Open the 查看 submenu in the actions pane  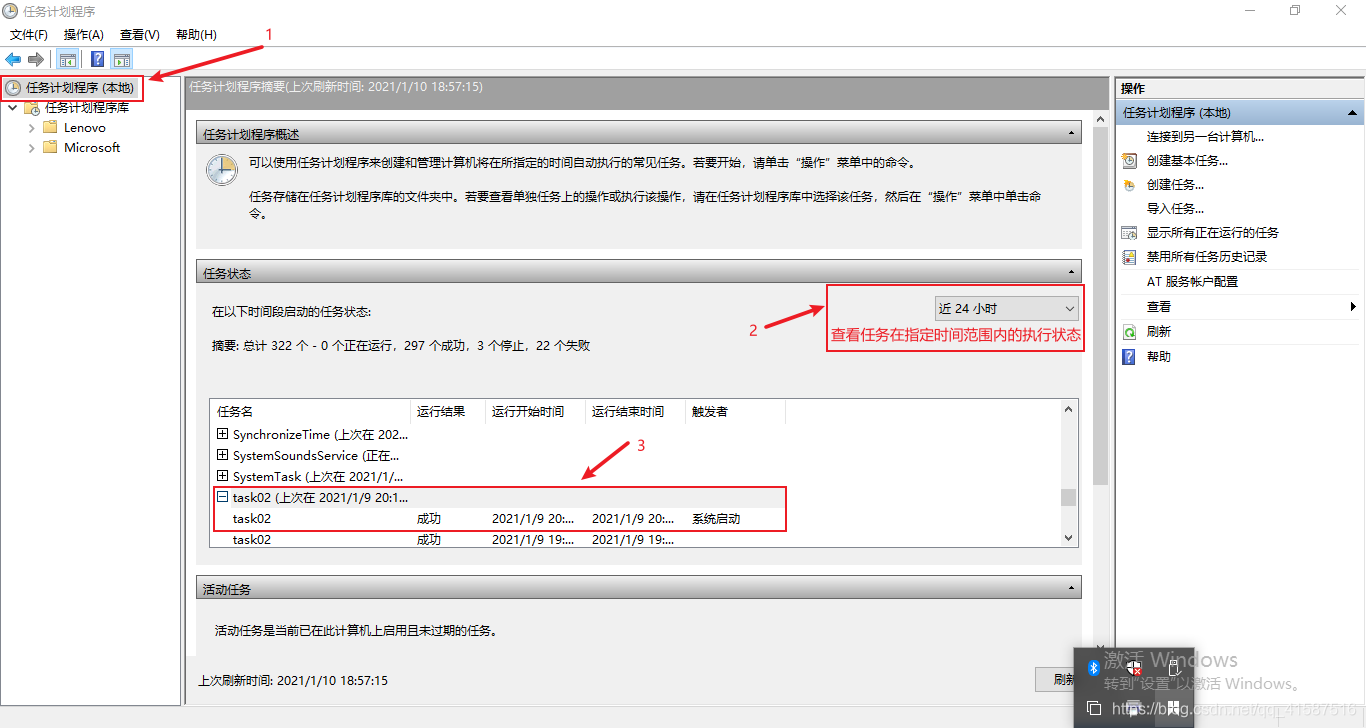pyautogui.click(x=1238, y=307)
